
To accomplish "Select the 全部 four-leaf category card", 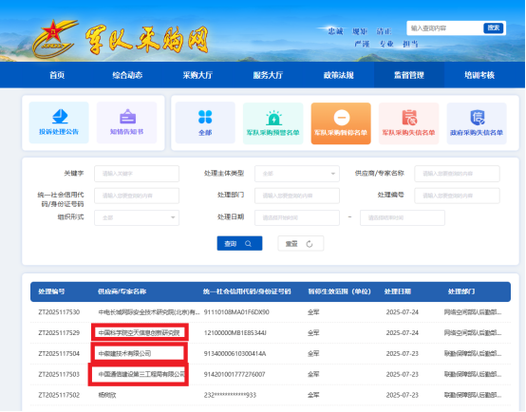I will click(205, 123).
